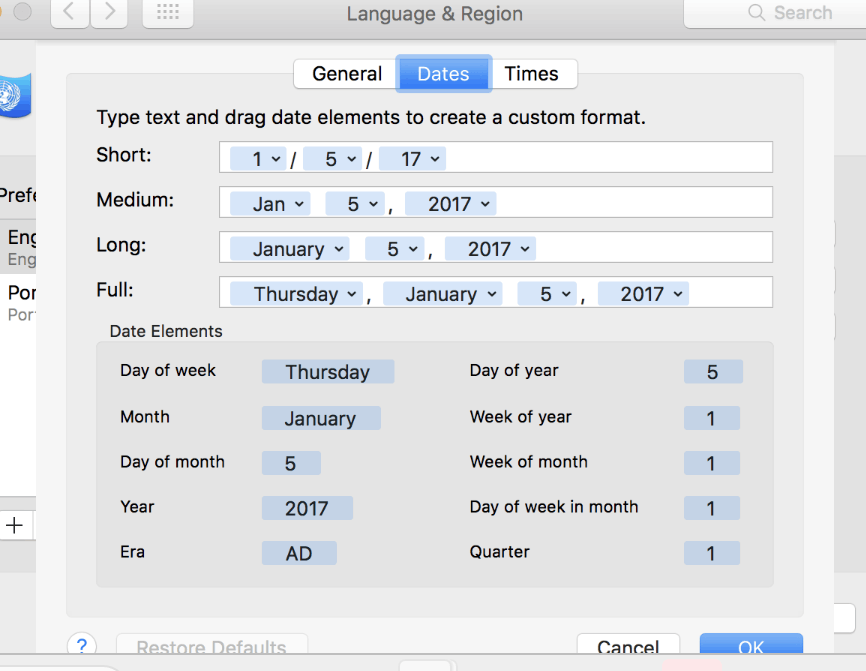The image size is (866, 671).
Task: Click the 'Short:' label
Action: 124,155
